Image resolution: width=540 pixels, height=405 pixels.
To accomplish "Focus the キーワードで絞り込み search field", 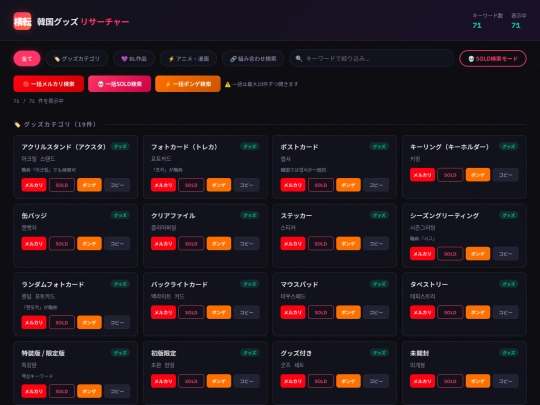I will pyautogui.click(x=372, y=59).
